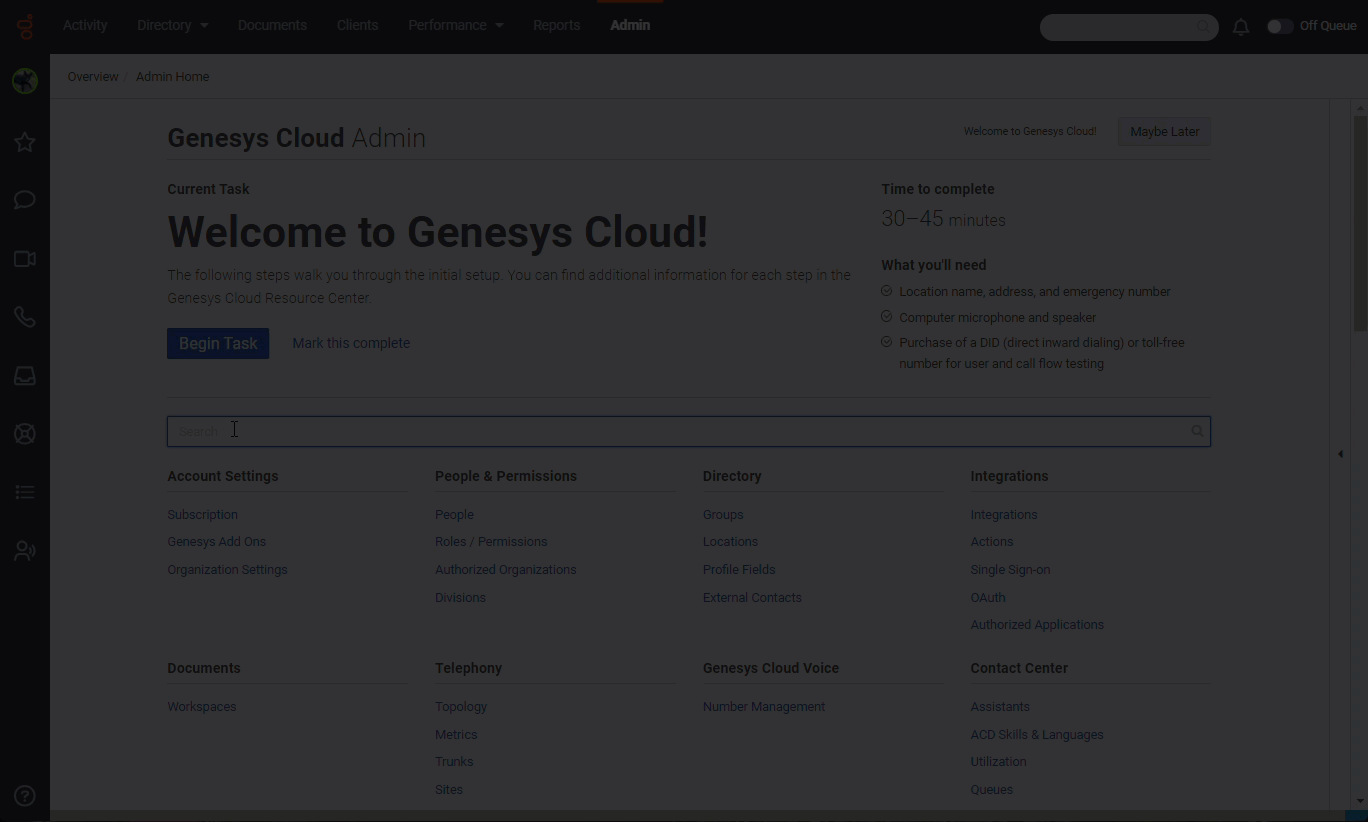Open the Reports menu item
This screenshot has height=822, width=1368.
(x=556, y=25)
